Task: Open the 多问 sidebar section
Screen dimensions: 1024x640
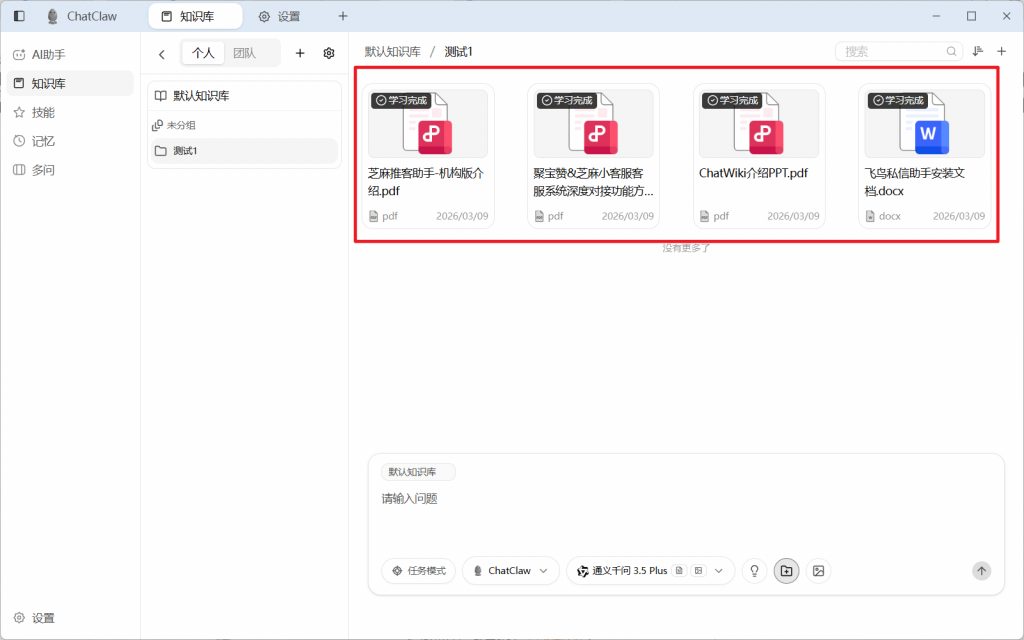Action: pyautogui.click(x=44, y=169)
